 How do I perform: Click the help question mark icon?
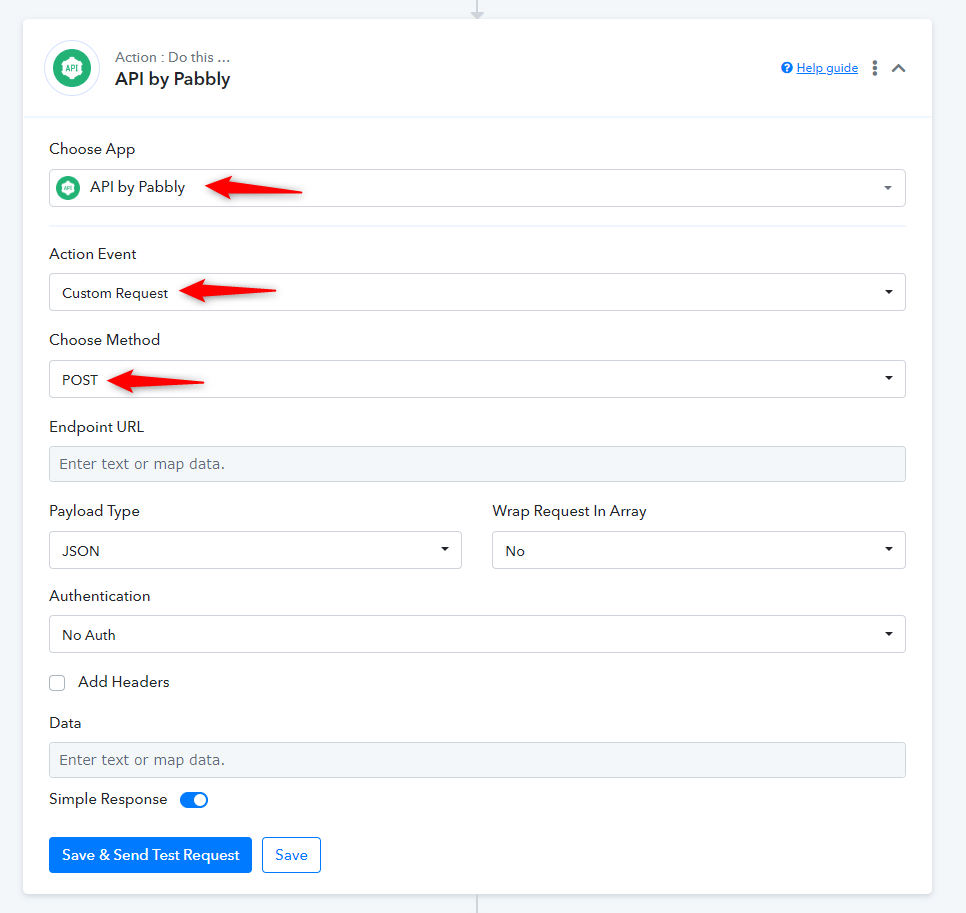coord(787,68)
